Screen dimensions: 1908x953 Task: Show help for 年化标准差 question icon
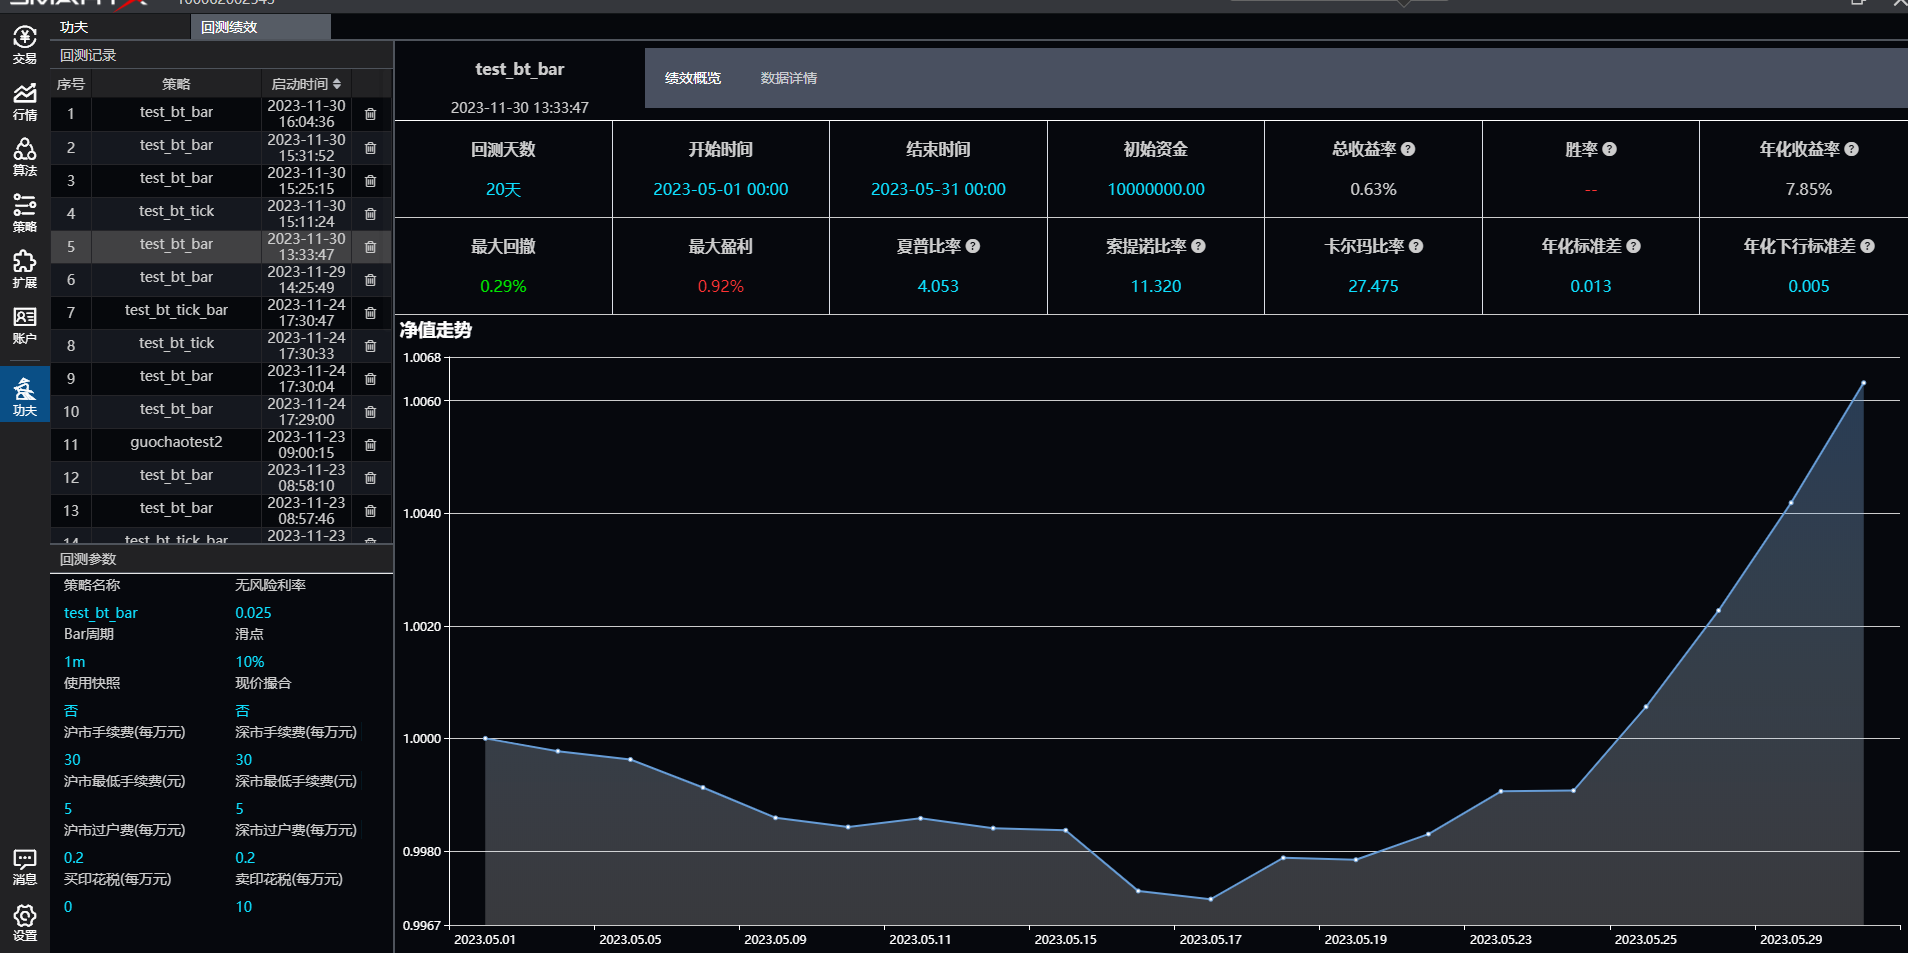coord(1633,246)
